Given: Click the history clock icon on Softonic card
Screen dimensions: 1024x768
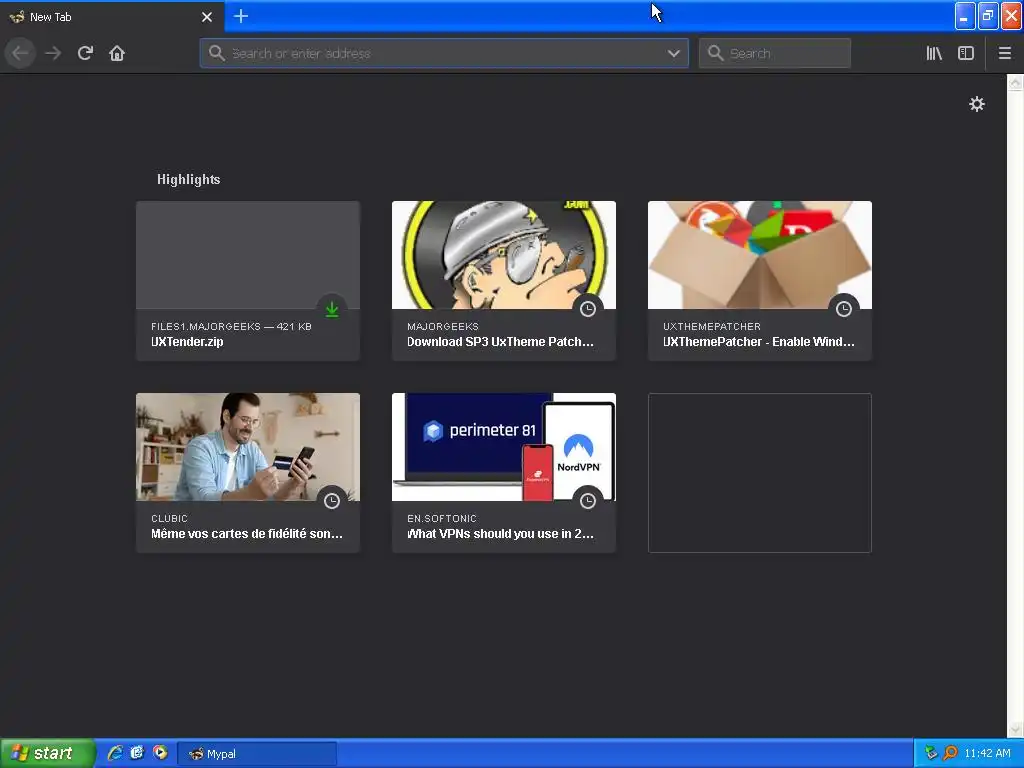Looking at the screenshot, I should 588,501.
